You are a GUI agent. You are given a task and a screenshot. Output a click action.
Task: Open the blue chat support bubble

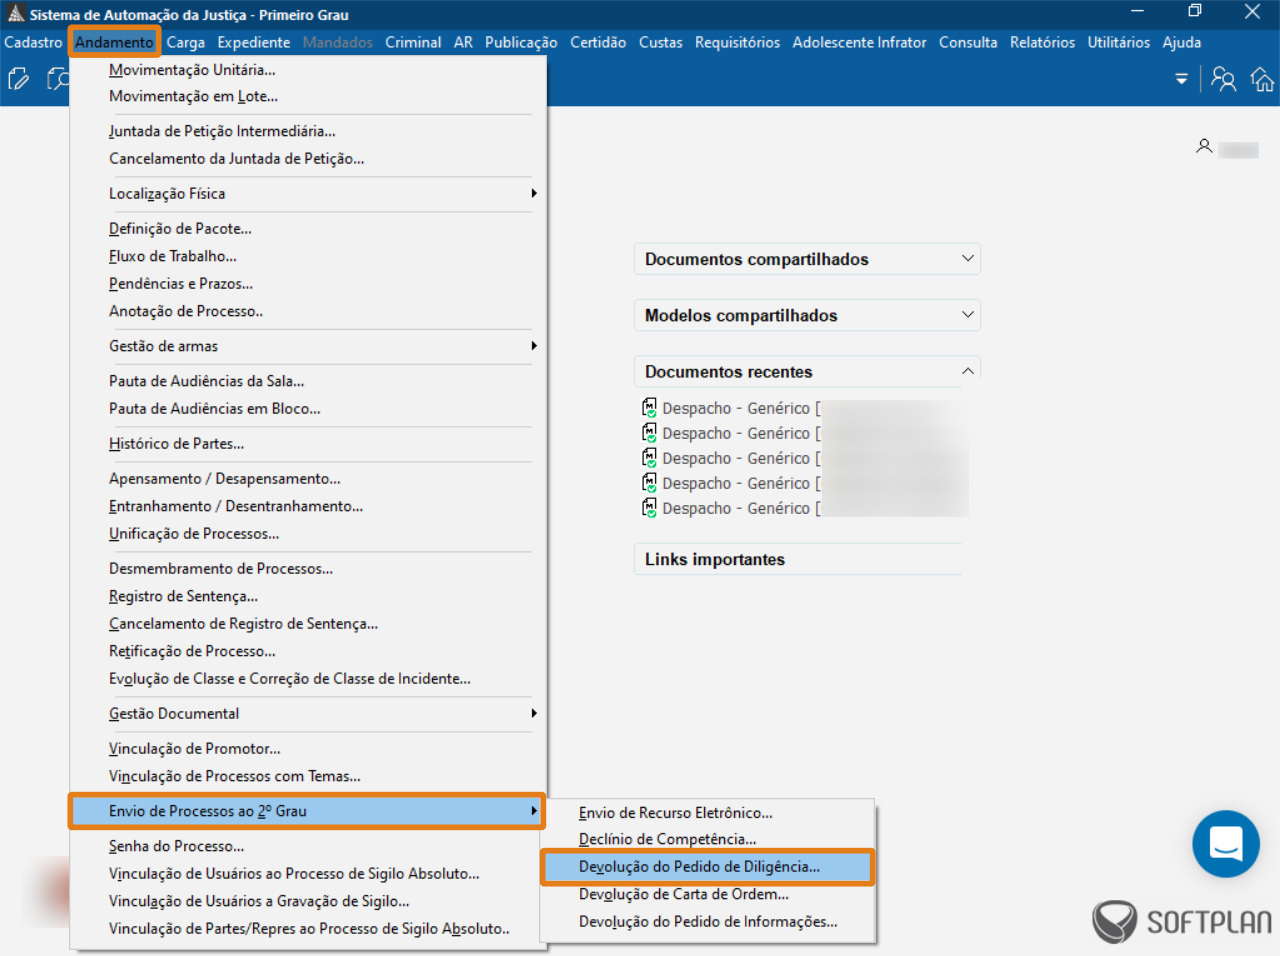tap(1225, 844)
